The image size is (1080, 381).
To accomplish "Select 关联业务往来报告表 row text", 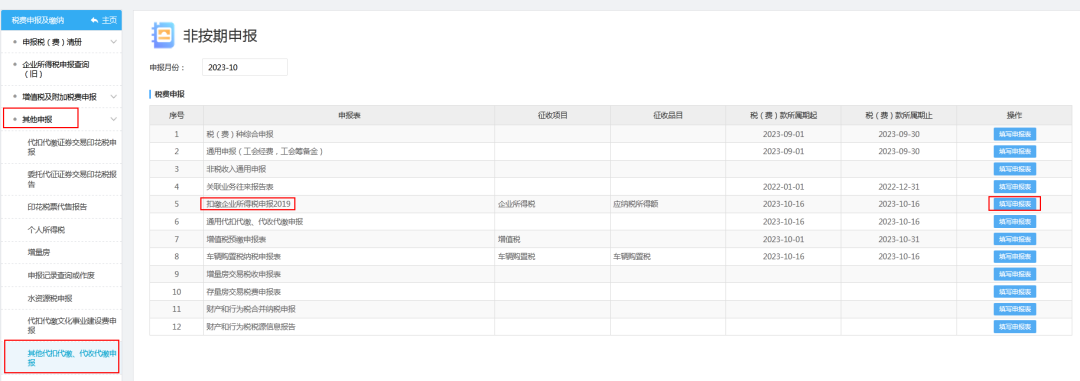I will click(x=240, y=187).
